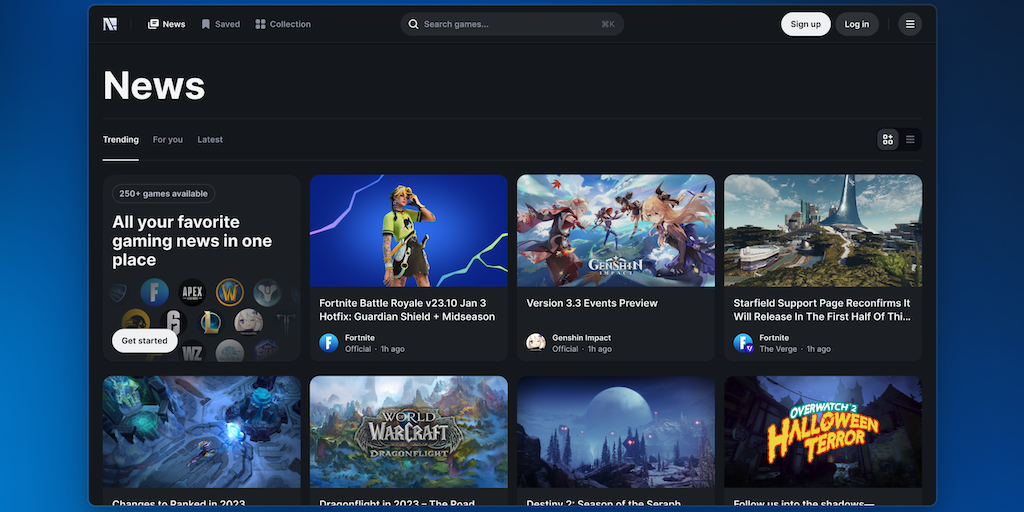Switch to grid view layout
This screenshot has width=1024, height=512.
tap(888, 140)
